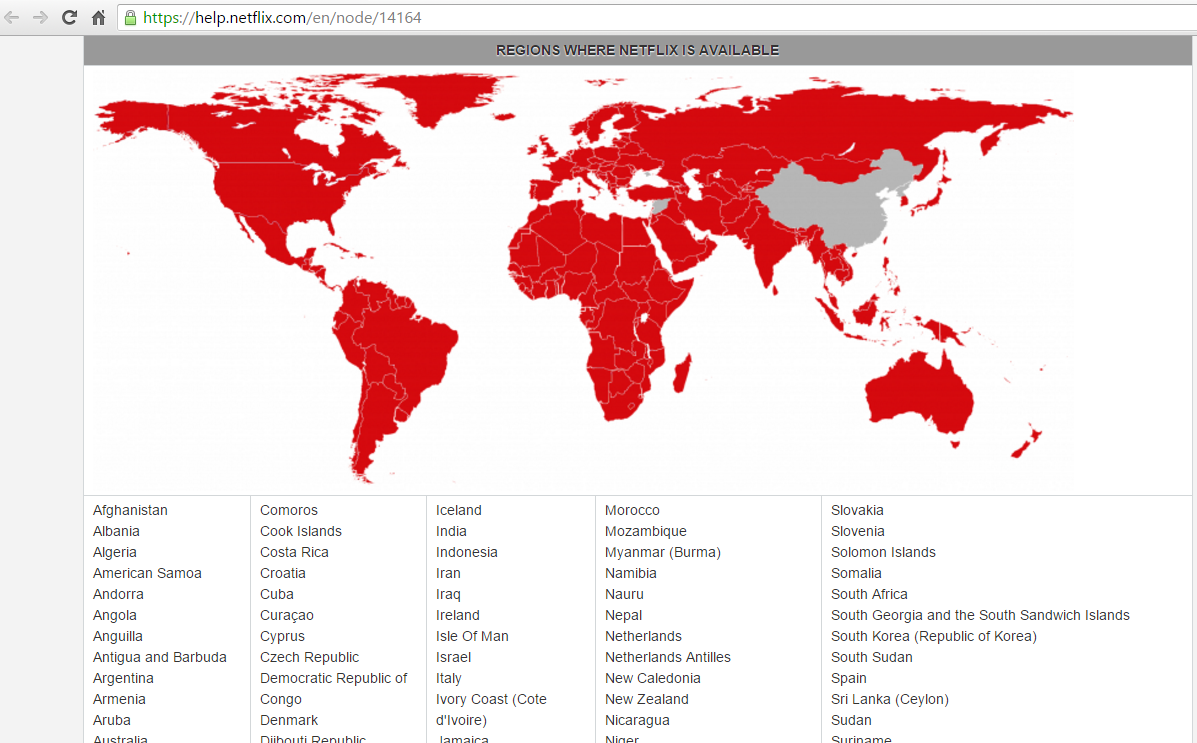
Task: Choose American Samoa from the list
Action: pyautogui.click(x=147, y=573)
